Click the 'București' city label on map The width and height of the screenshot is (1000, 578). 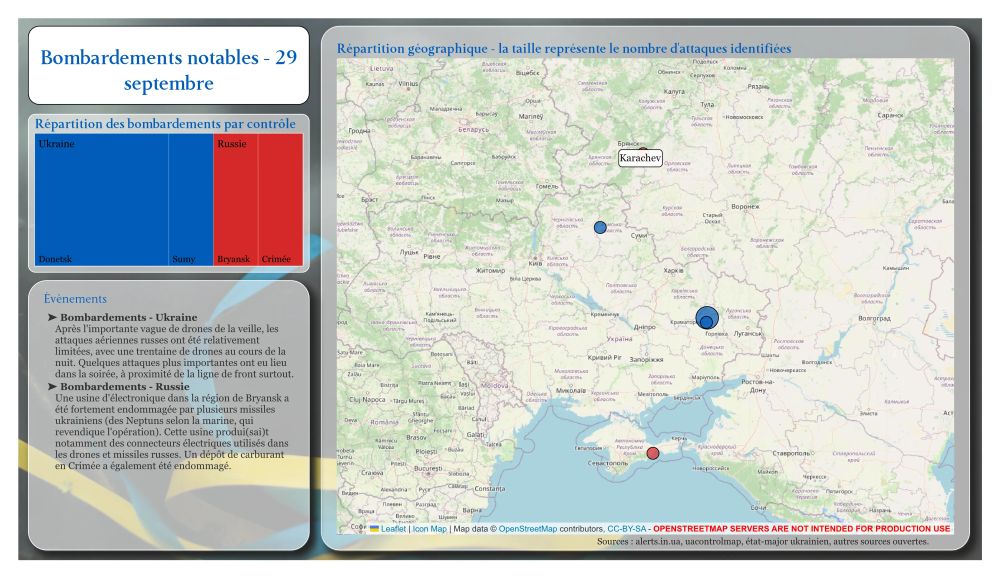(x=428, y=468)
